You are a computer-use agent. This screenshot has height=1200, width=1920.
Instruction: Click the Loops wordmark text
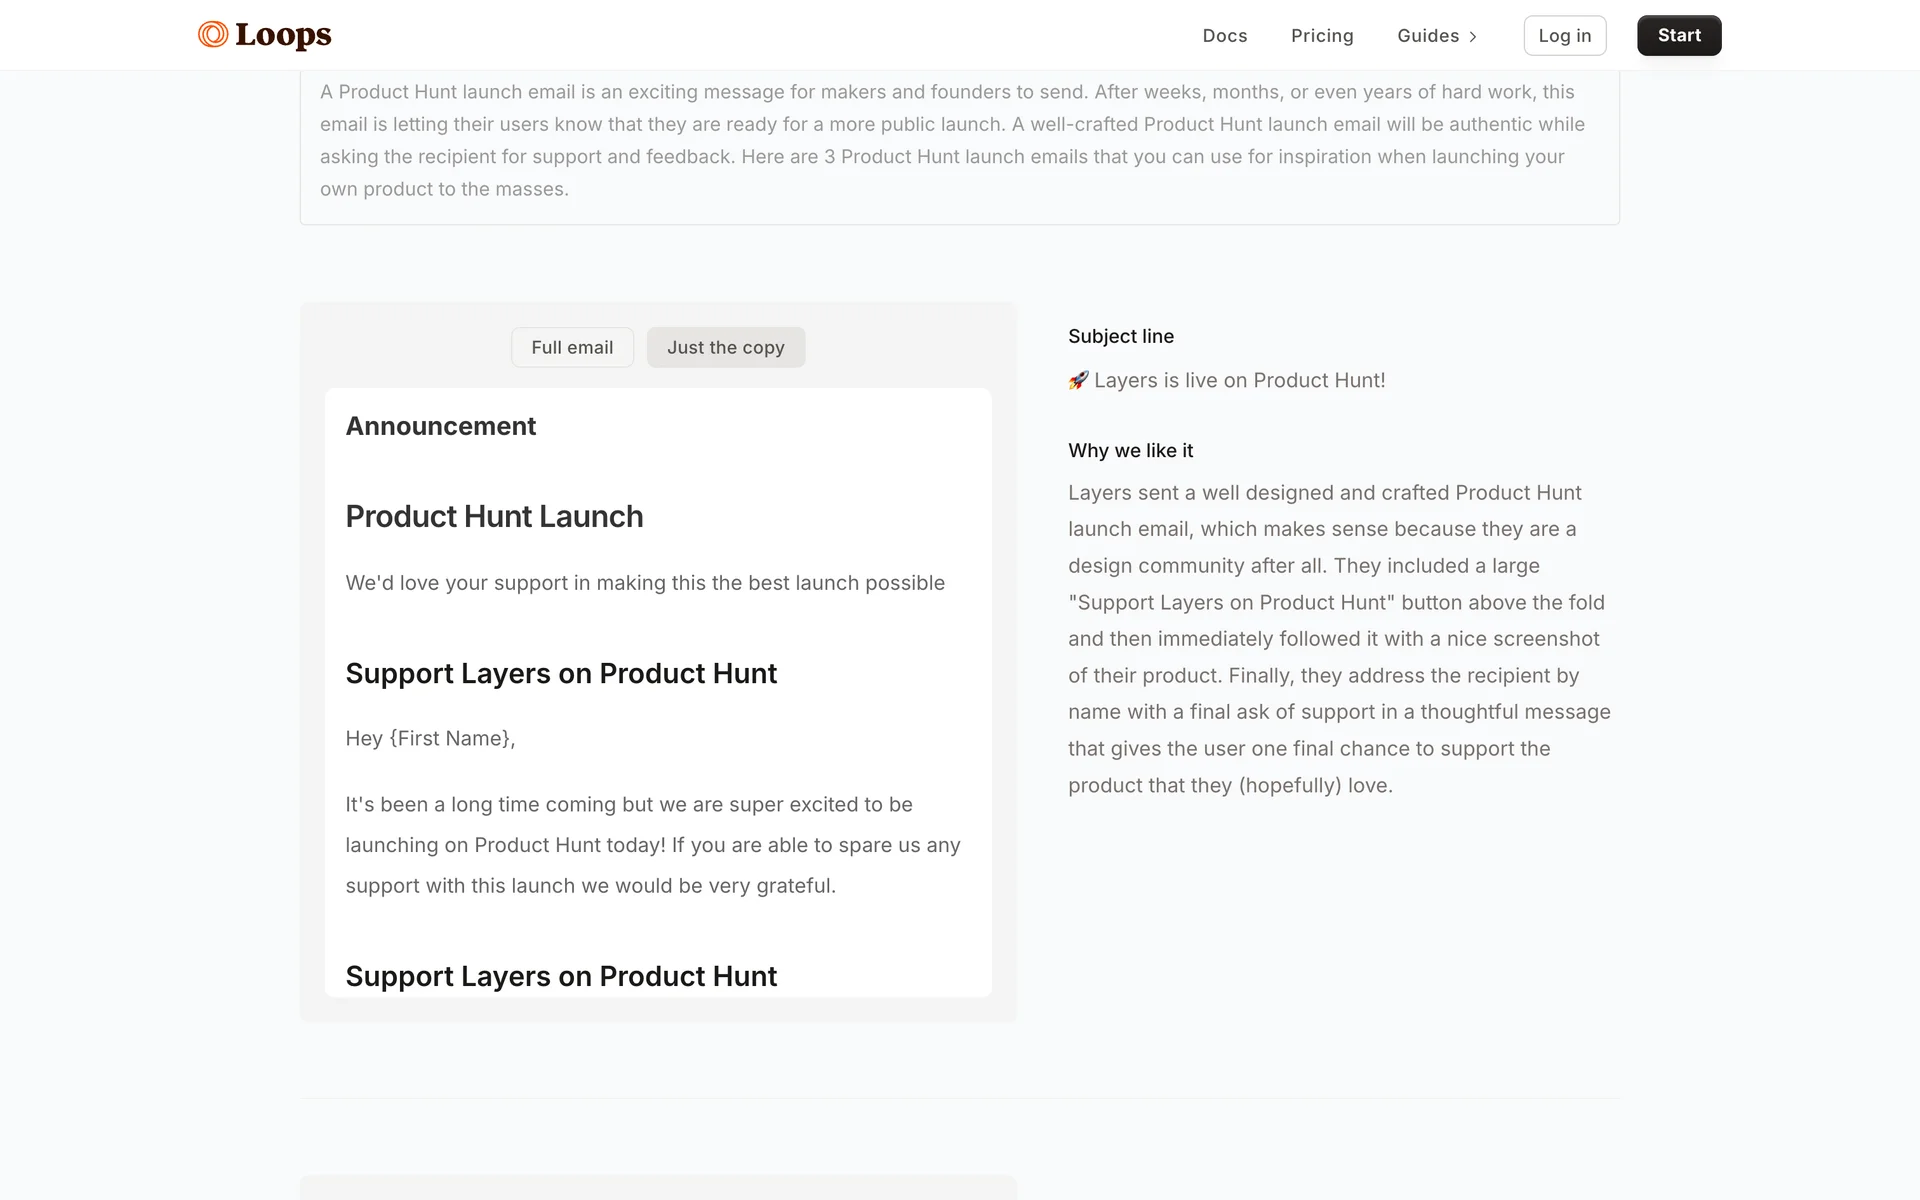(x=283, y=35)
